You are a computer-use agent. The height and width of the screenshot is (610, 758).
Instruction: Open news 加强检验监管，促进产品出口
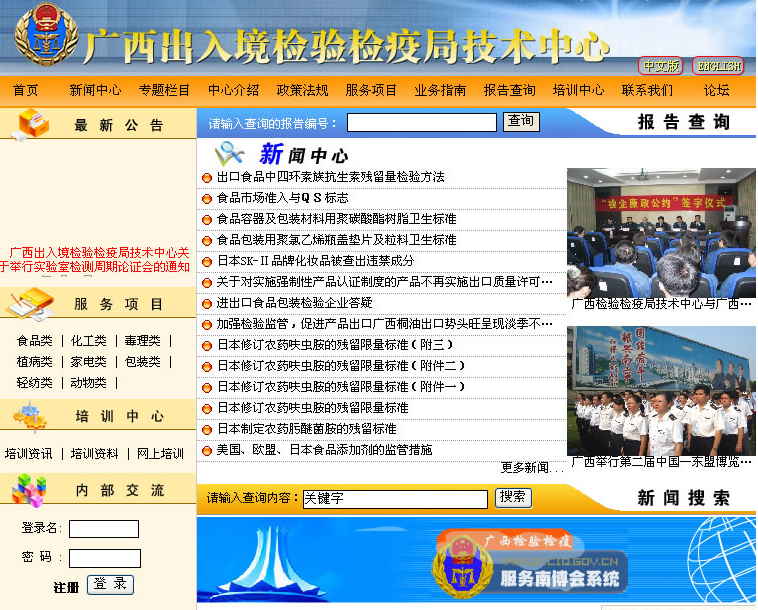click(x=384, y=324)
